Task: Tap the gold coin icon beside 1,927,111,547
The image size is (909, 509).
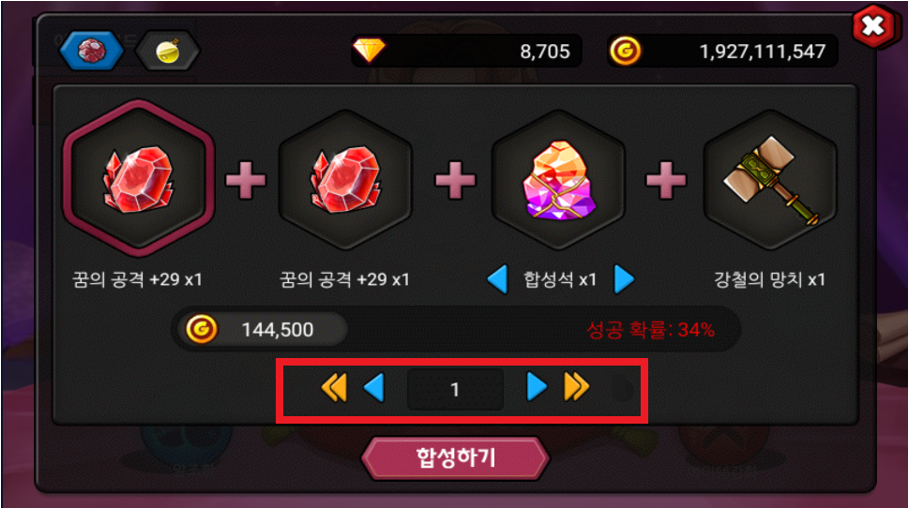Action: pyautogui.click(x=625, y=51)
